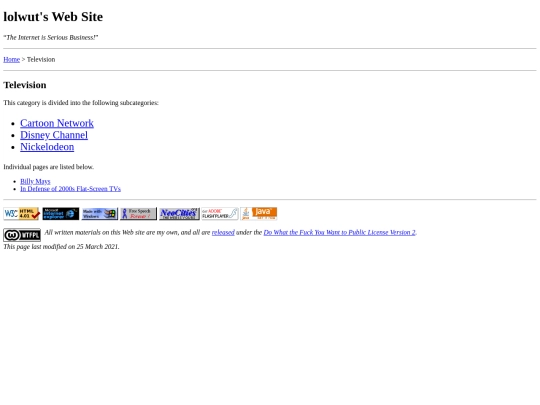Click the Java badge in the footer

[259, 214]
